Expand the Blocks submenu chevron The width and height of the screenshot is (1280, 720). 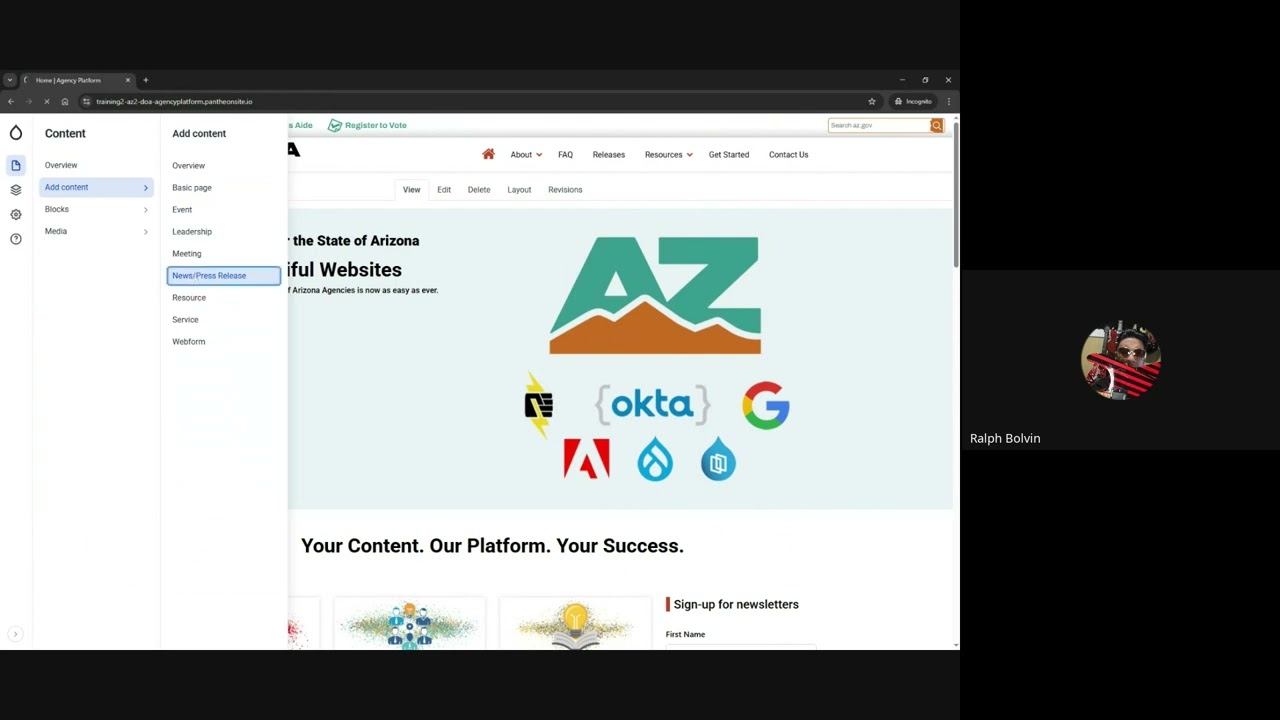[146, 209]
